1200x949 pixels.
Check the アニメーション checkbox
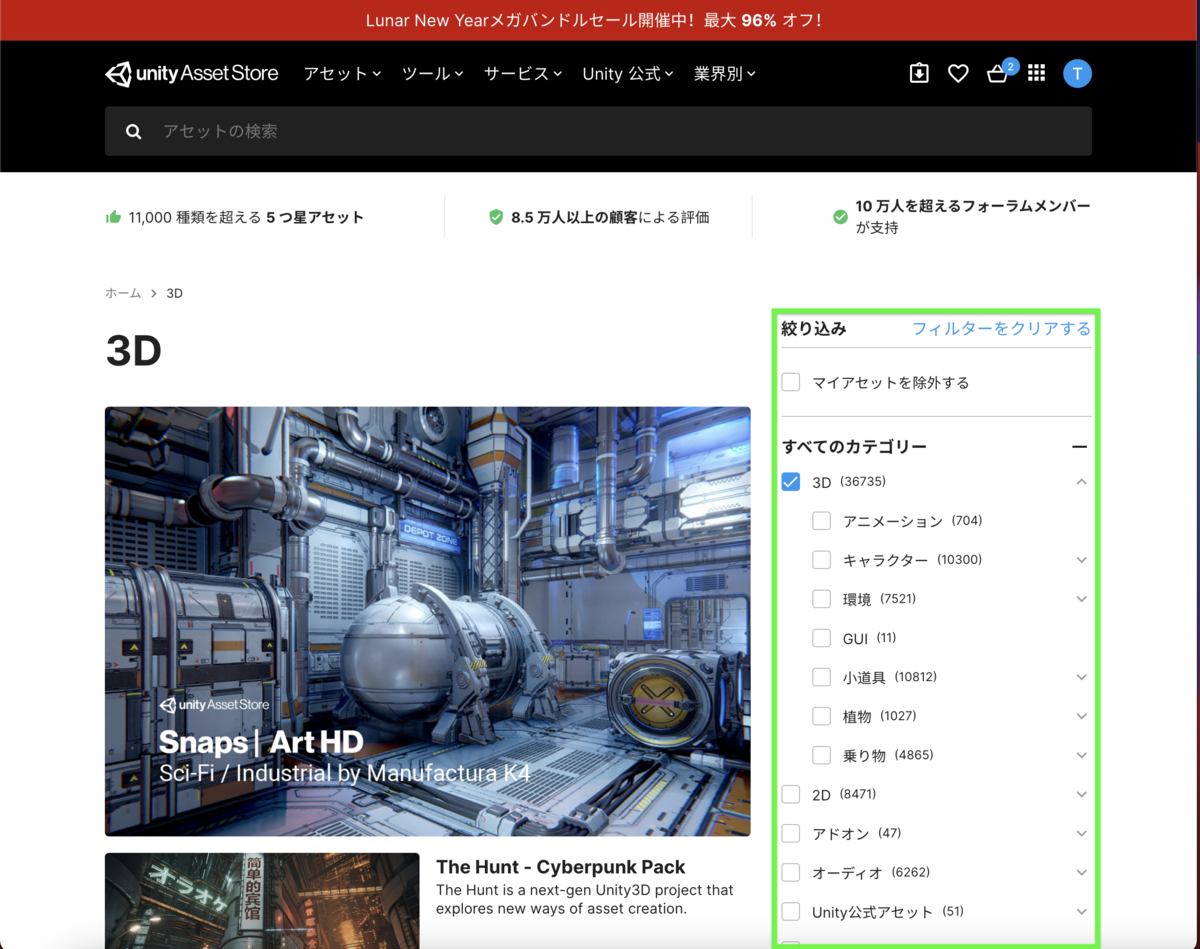(822, 521)
